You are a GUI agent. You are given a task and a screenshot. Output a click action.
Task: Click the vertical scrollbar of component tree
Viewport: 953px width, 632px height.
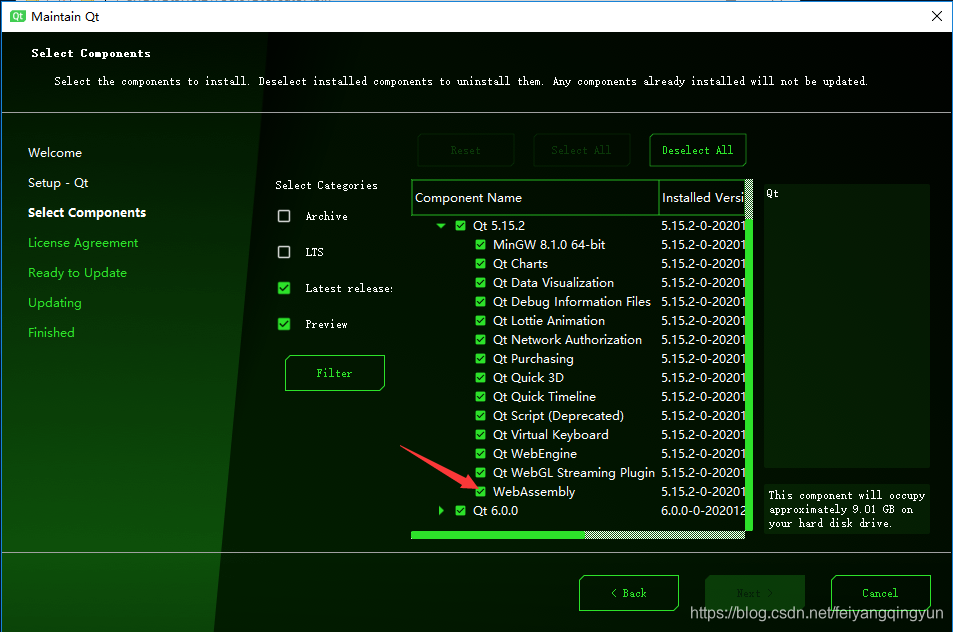pos(749,370)
